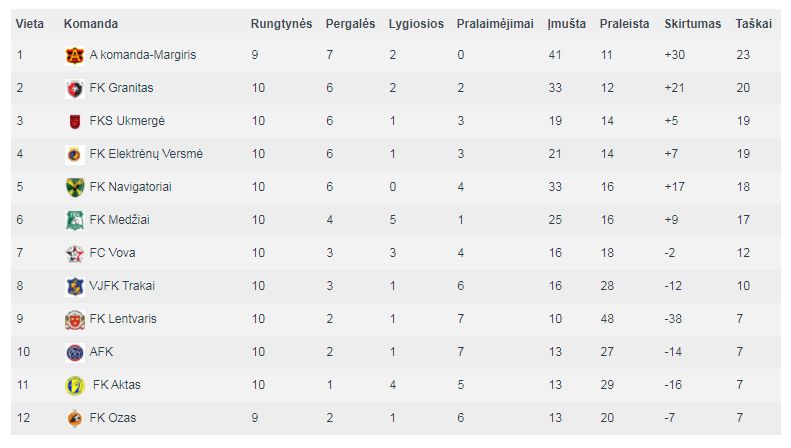Open the FK Navigatoriai green-yellow crest

(75, 188)
